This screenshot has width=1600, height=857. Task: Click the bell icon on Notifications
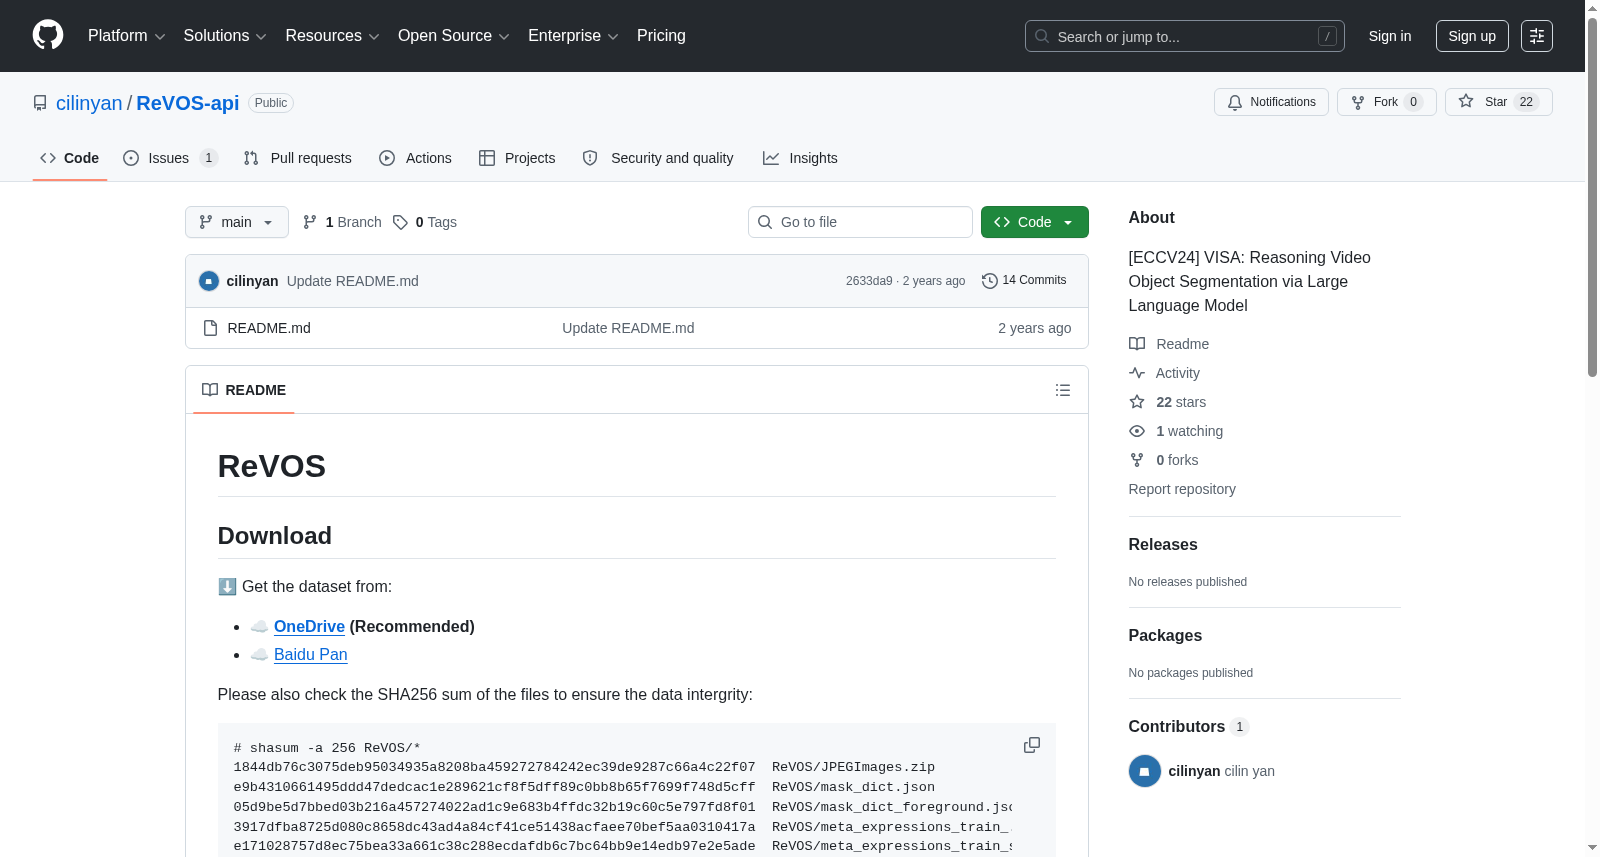pyautogui.click(x=1235, y=102)
